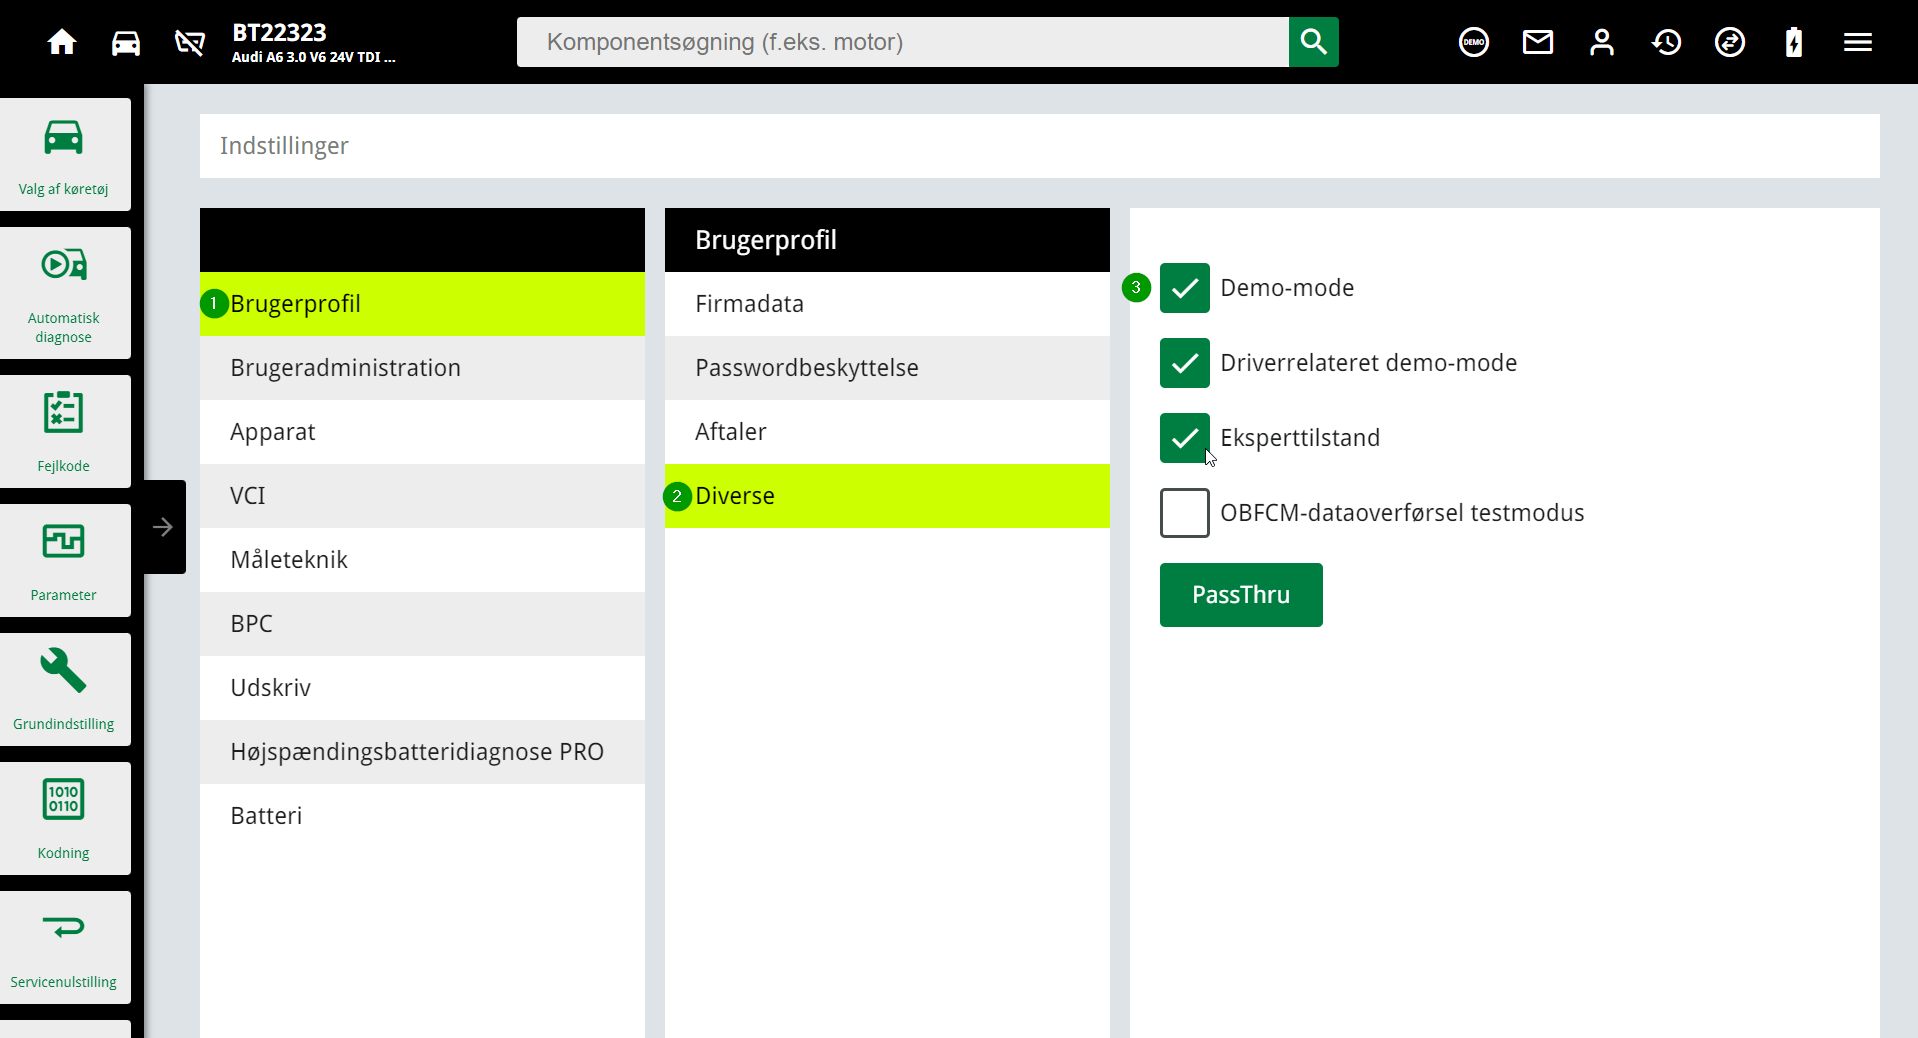1918x1038 pixels.
Task: Open Kodning in the sidebar
Action: [x=64, y=818]
